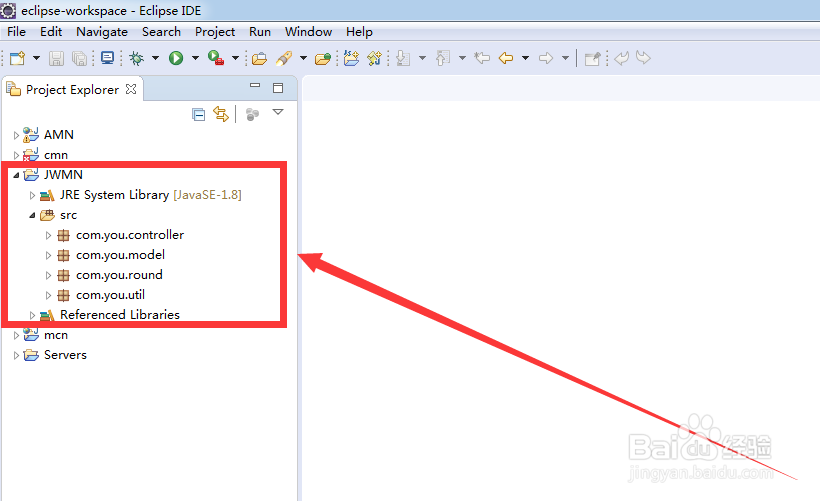
Task: Minimize the Project Explorer panel
Action: click(x=255, y=85)
